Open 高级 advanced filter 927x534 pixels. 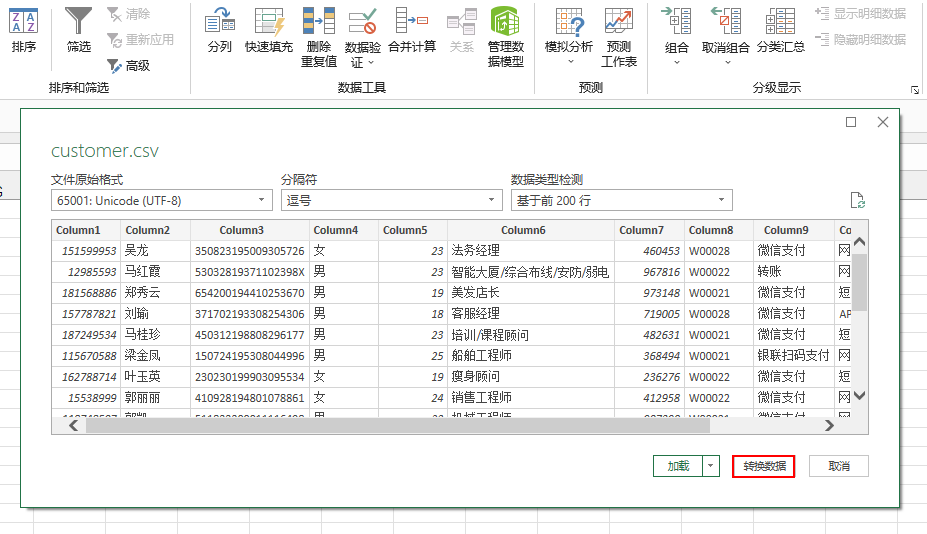(128, 66)
